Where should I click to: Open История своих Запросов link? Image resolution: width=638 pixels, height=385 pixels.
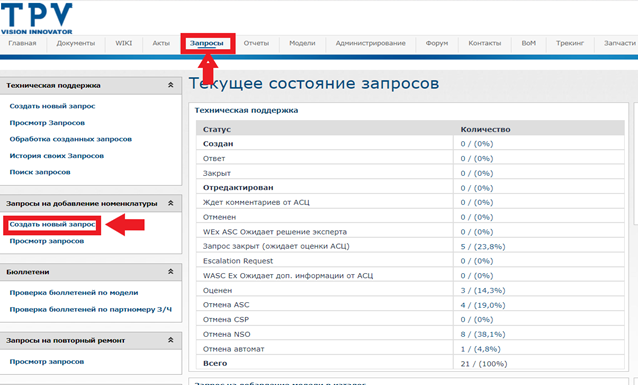tap(57, 156)
